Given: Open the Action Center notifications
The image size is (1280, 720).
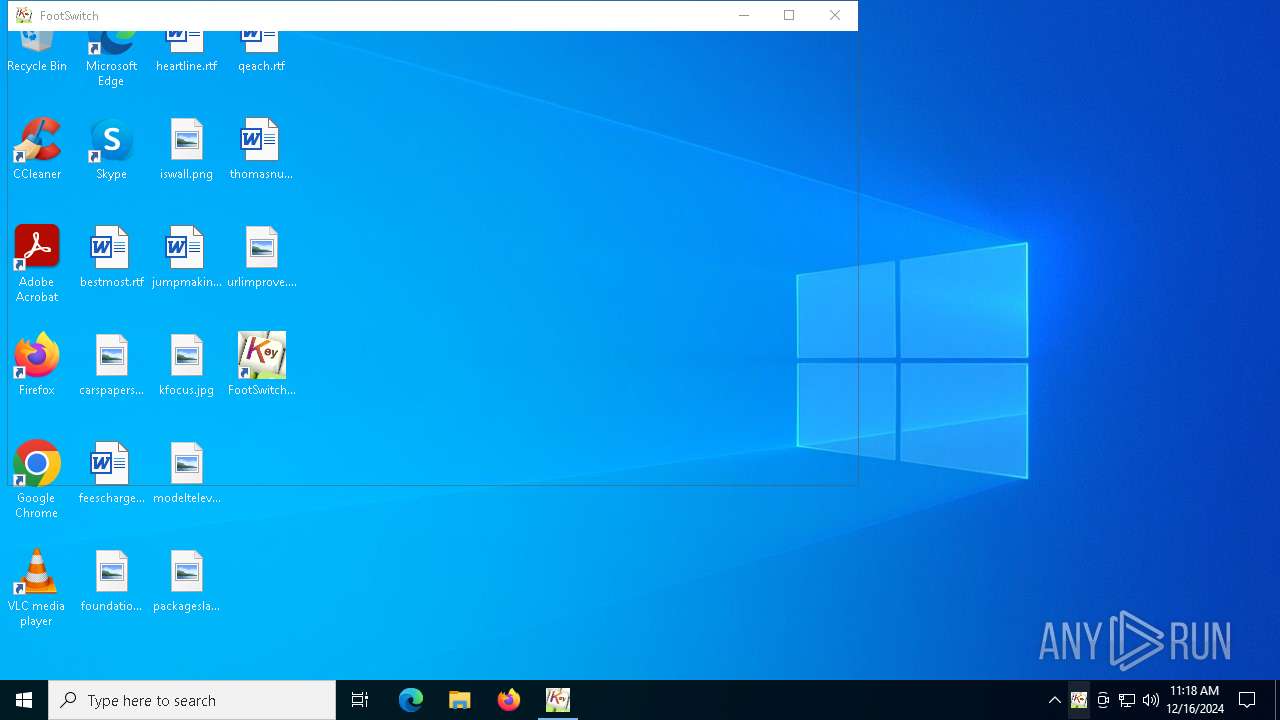Looking at the screenshot, I should pos(1247,700).
